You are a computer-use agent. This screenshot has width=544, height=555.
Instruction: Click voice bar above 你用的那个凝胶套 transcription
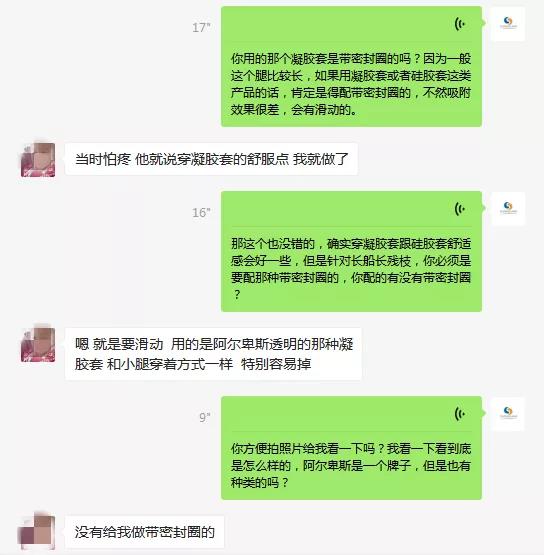tap(351, 24)
